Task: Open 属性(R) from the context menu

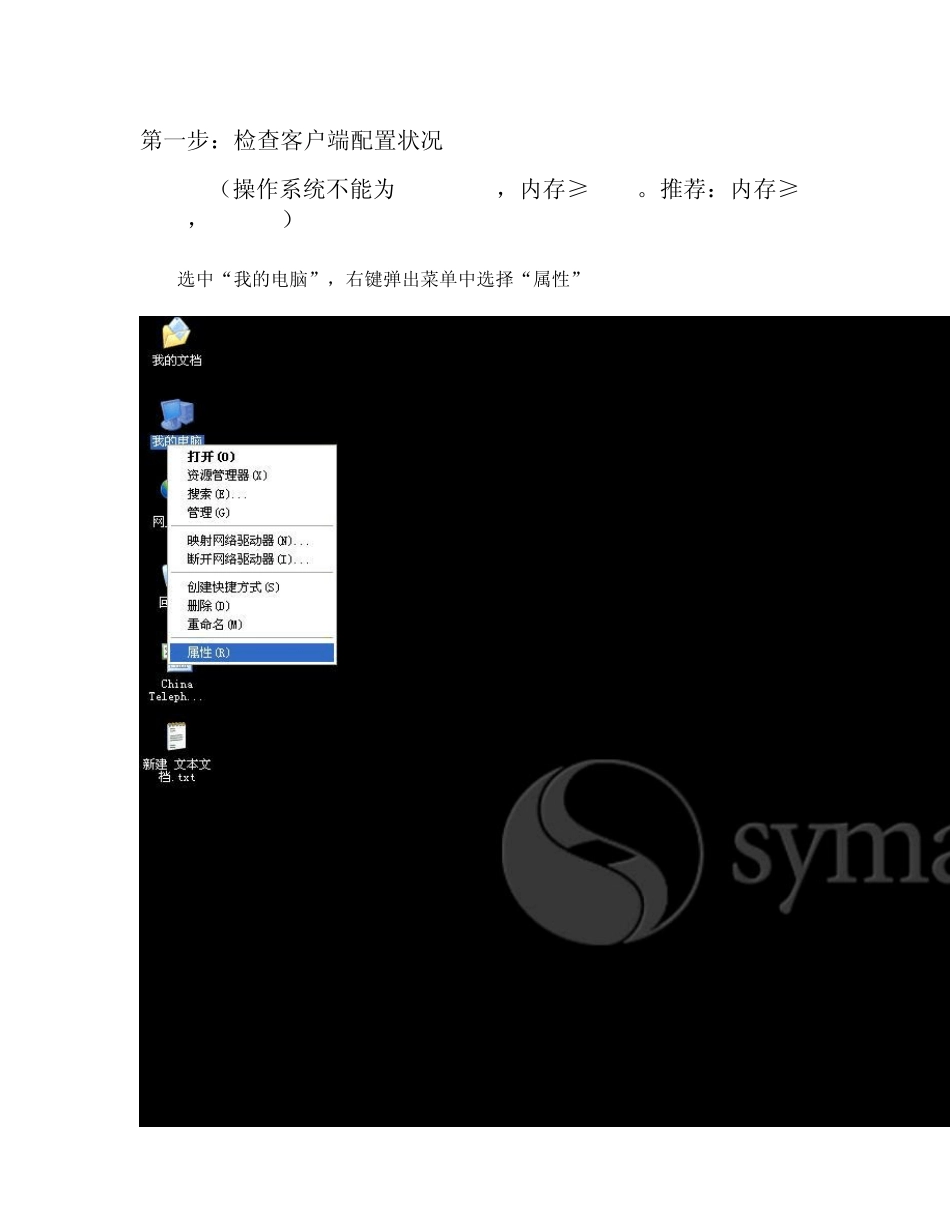Action: click(251, 653)
